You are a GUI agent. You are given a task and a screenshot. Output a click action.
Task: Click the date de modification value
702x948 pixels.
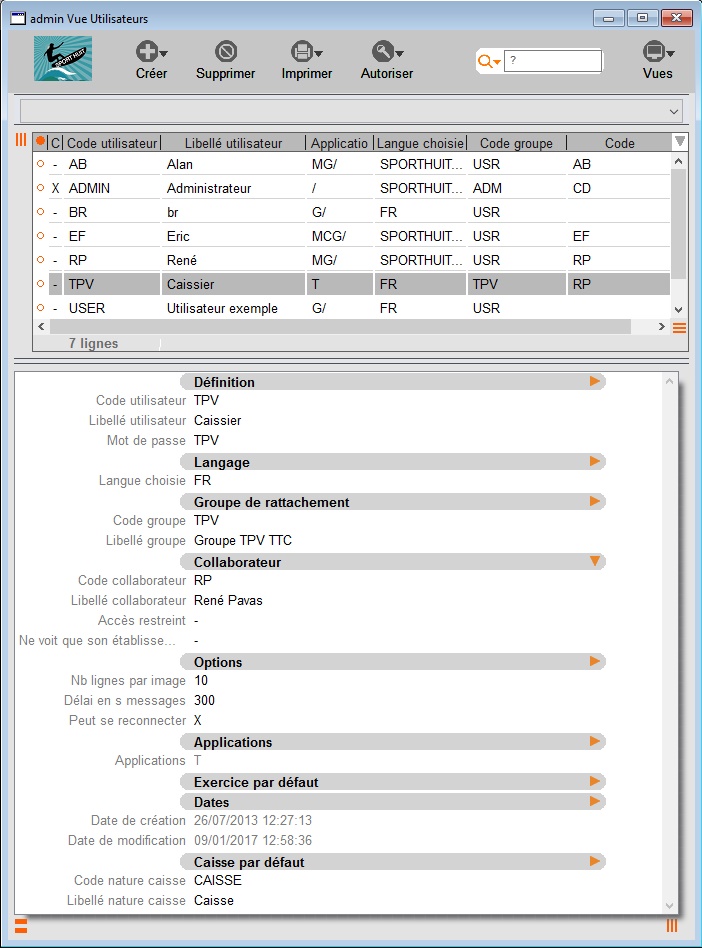tap(253, 840)
